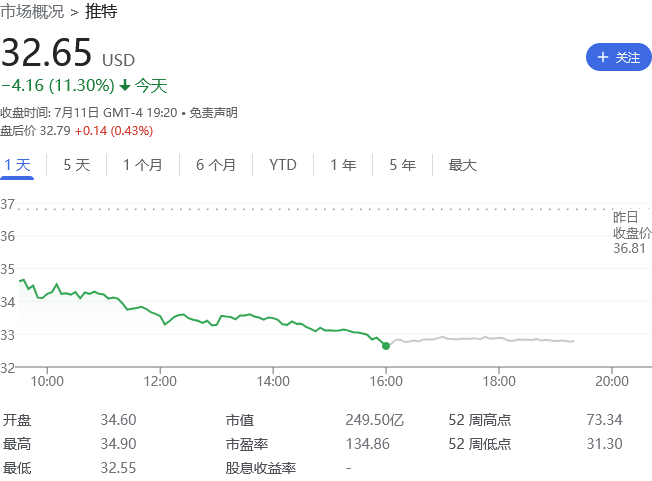Click the 市值 value 249.50亿
652x481 pixels.
click(x=374, y=420)
